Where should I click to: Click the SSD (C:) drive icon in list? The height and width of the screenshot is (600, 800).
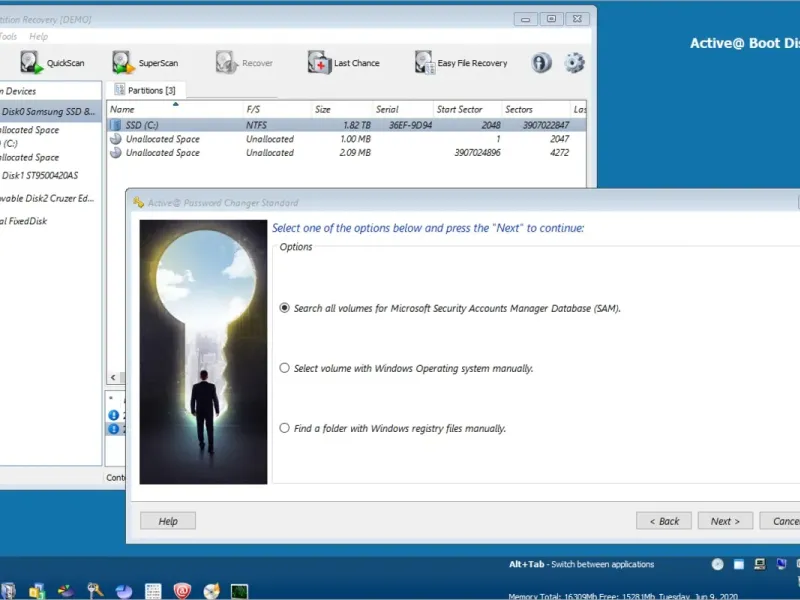coord(116,125)
